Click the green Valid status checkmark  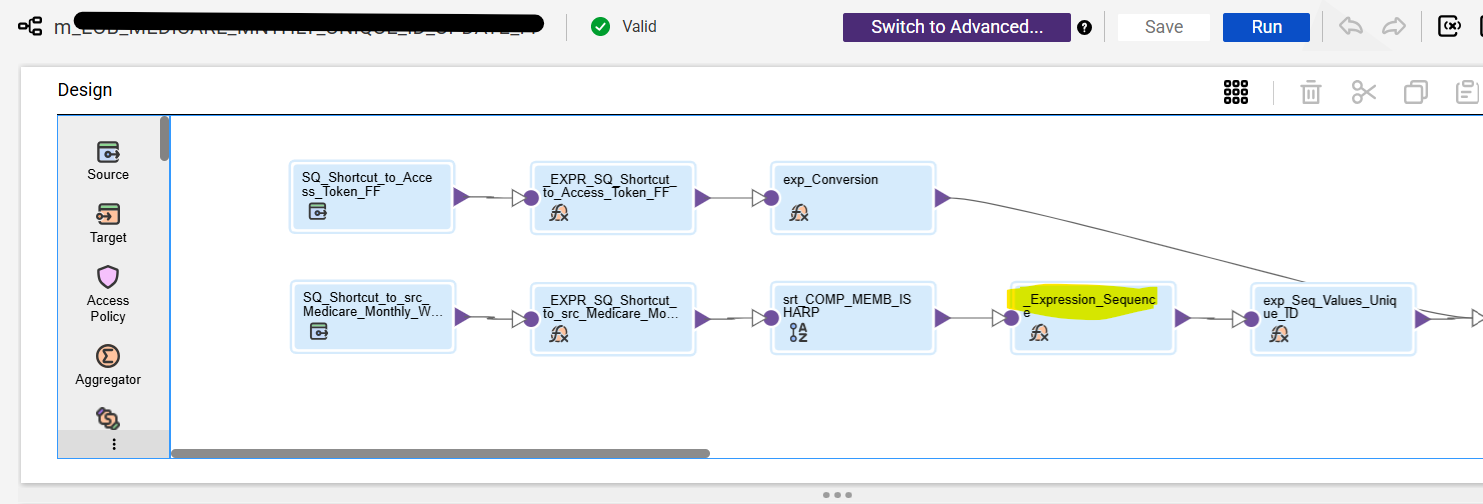(600, 27)
